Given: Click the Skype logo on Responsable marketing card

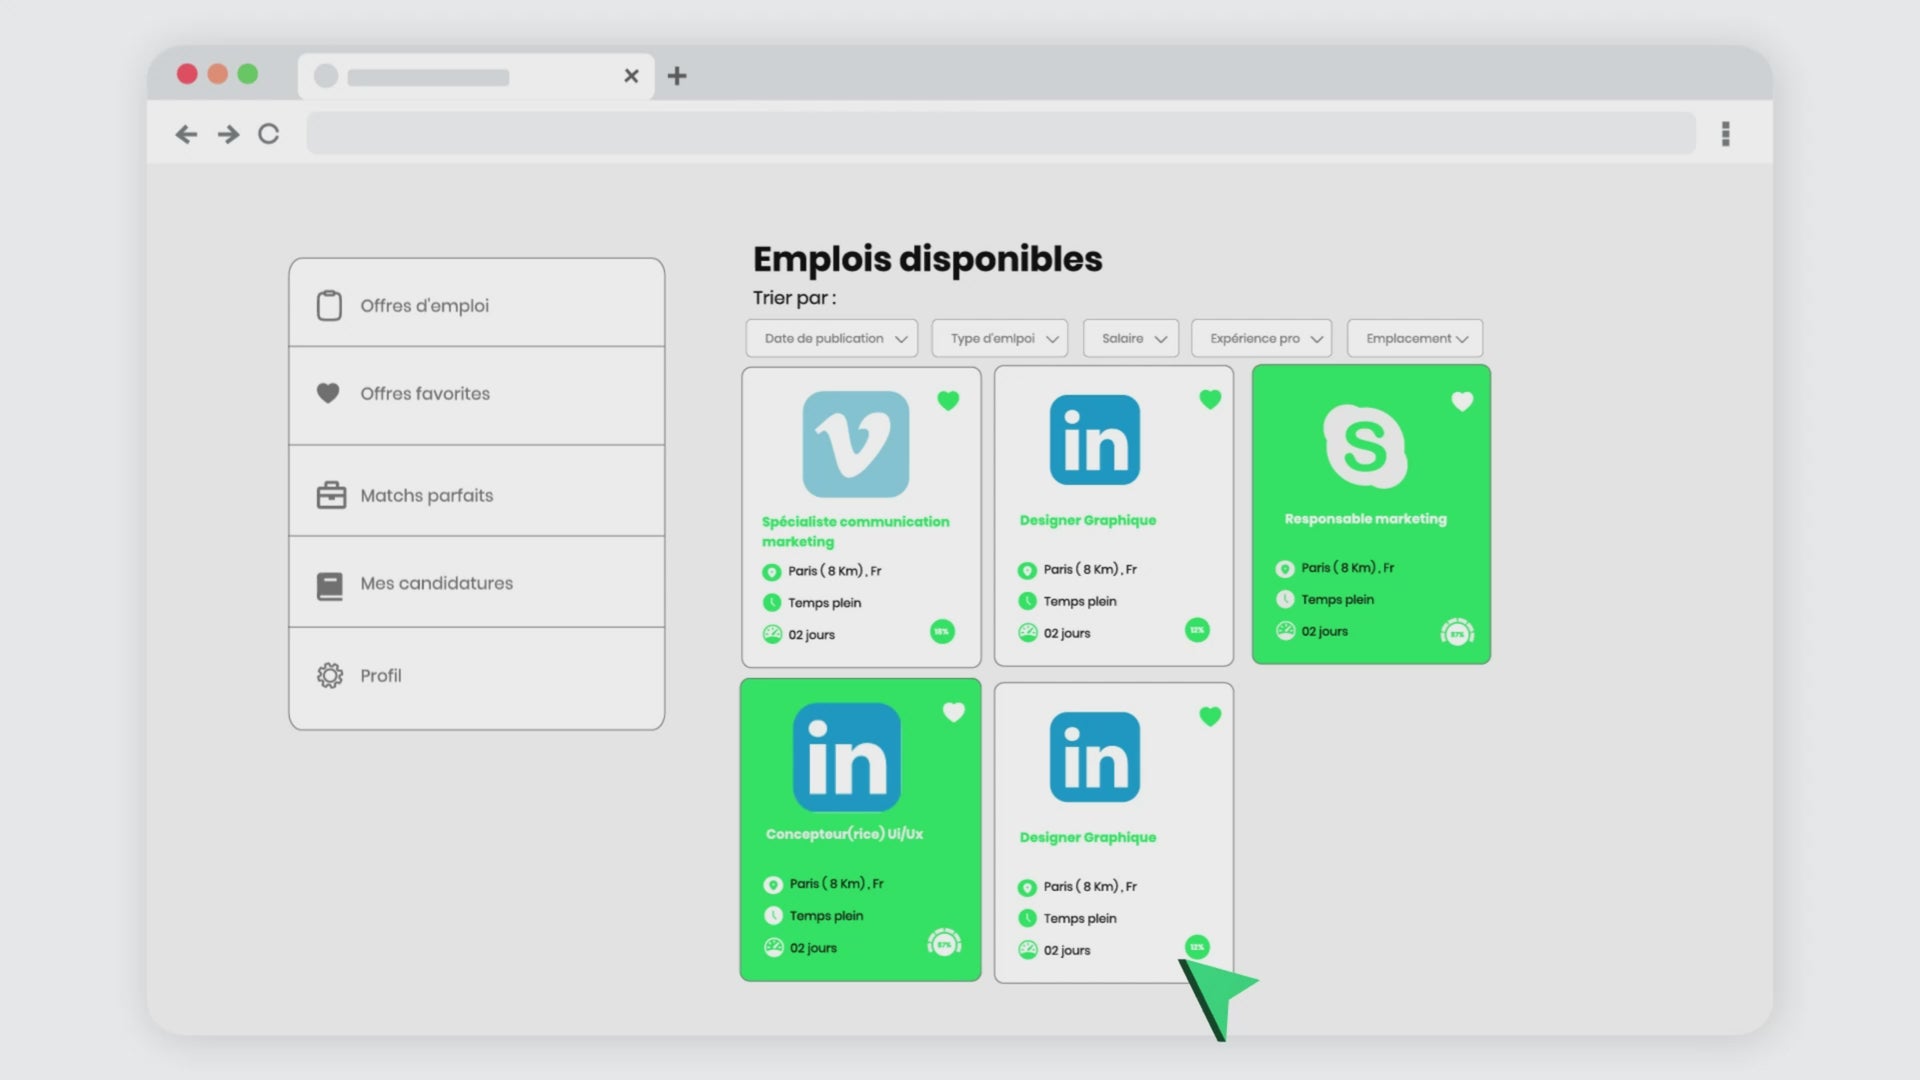Looking at the screenshot, I should pyautogui.click(x=1365, y=446).
